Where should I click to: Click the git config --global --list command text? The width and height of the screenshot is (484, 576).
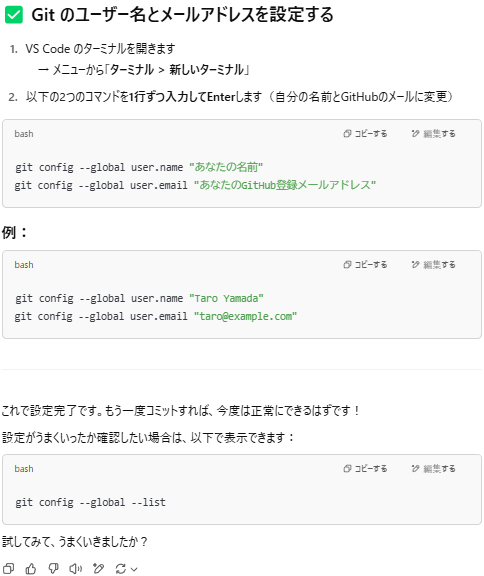pyautogui.click(x=90, y=502)
